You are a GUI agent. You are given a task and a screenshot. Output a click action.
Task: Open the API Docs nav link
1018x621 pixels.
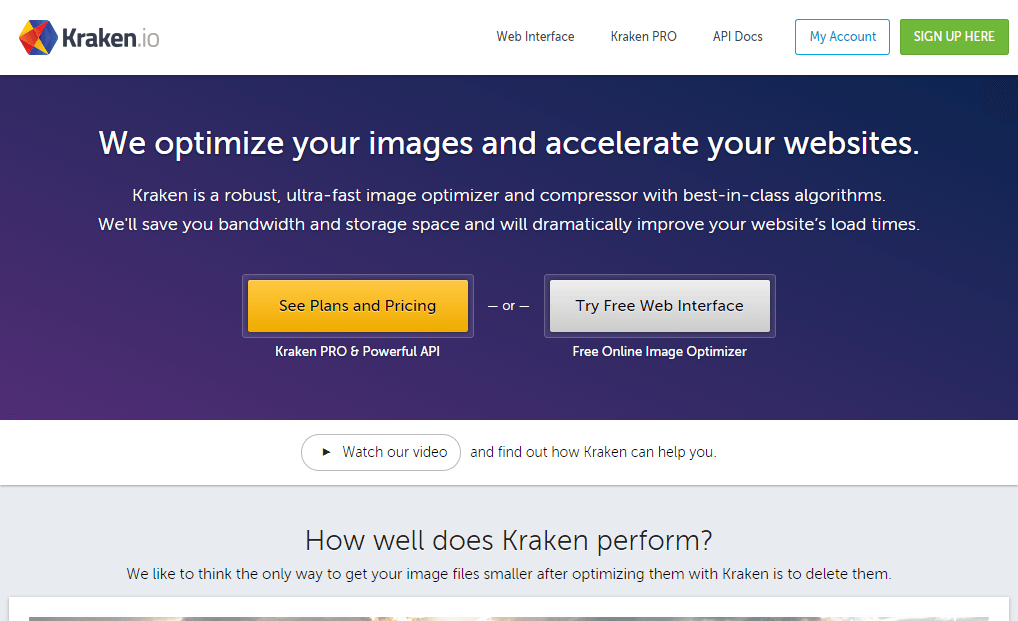737,37
